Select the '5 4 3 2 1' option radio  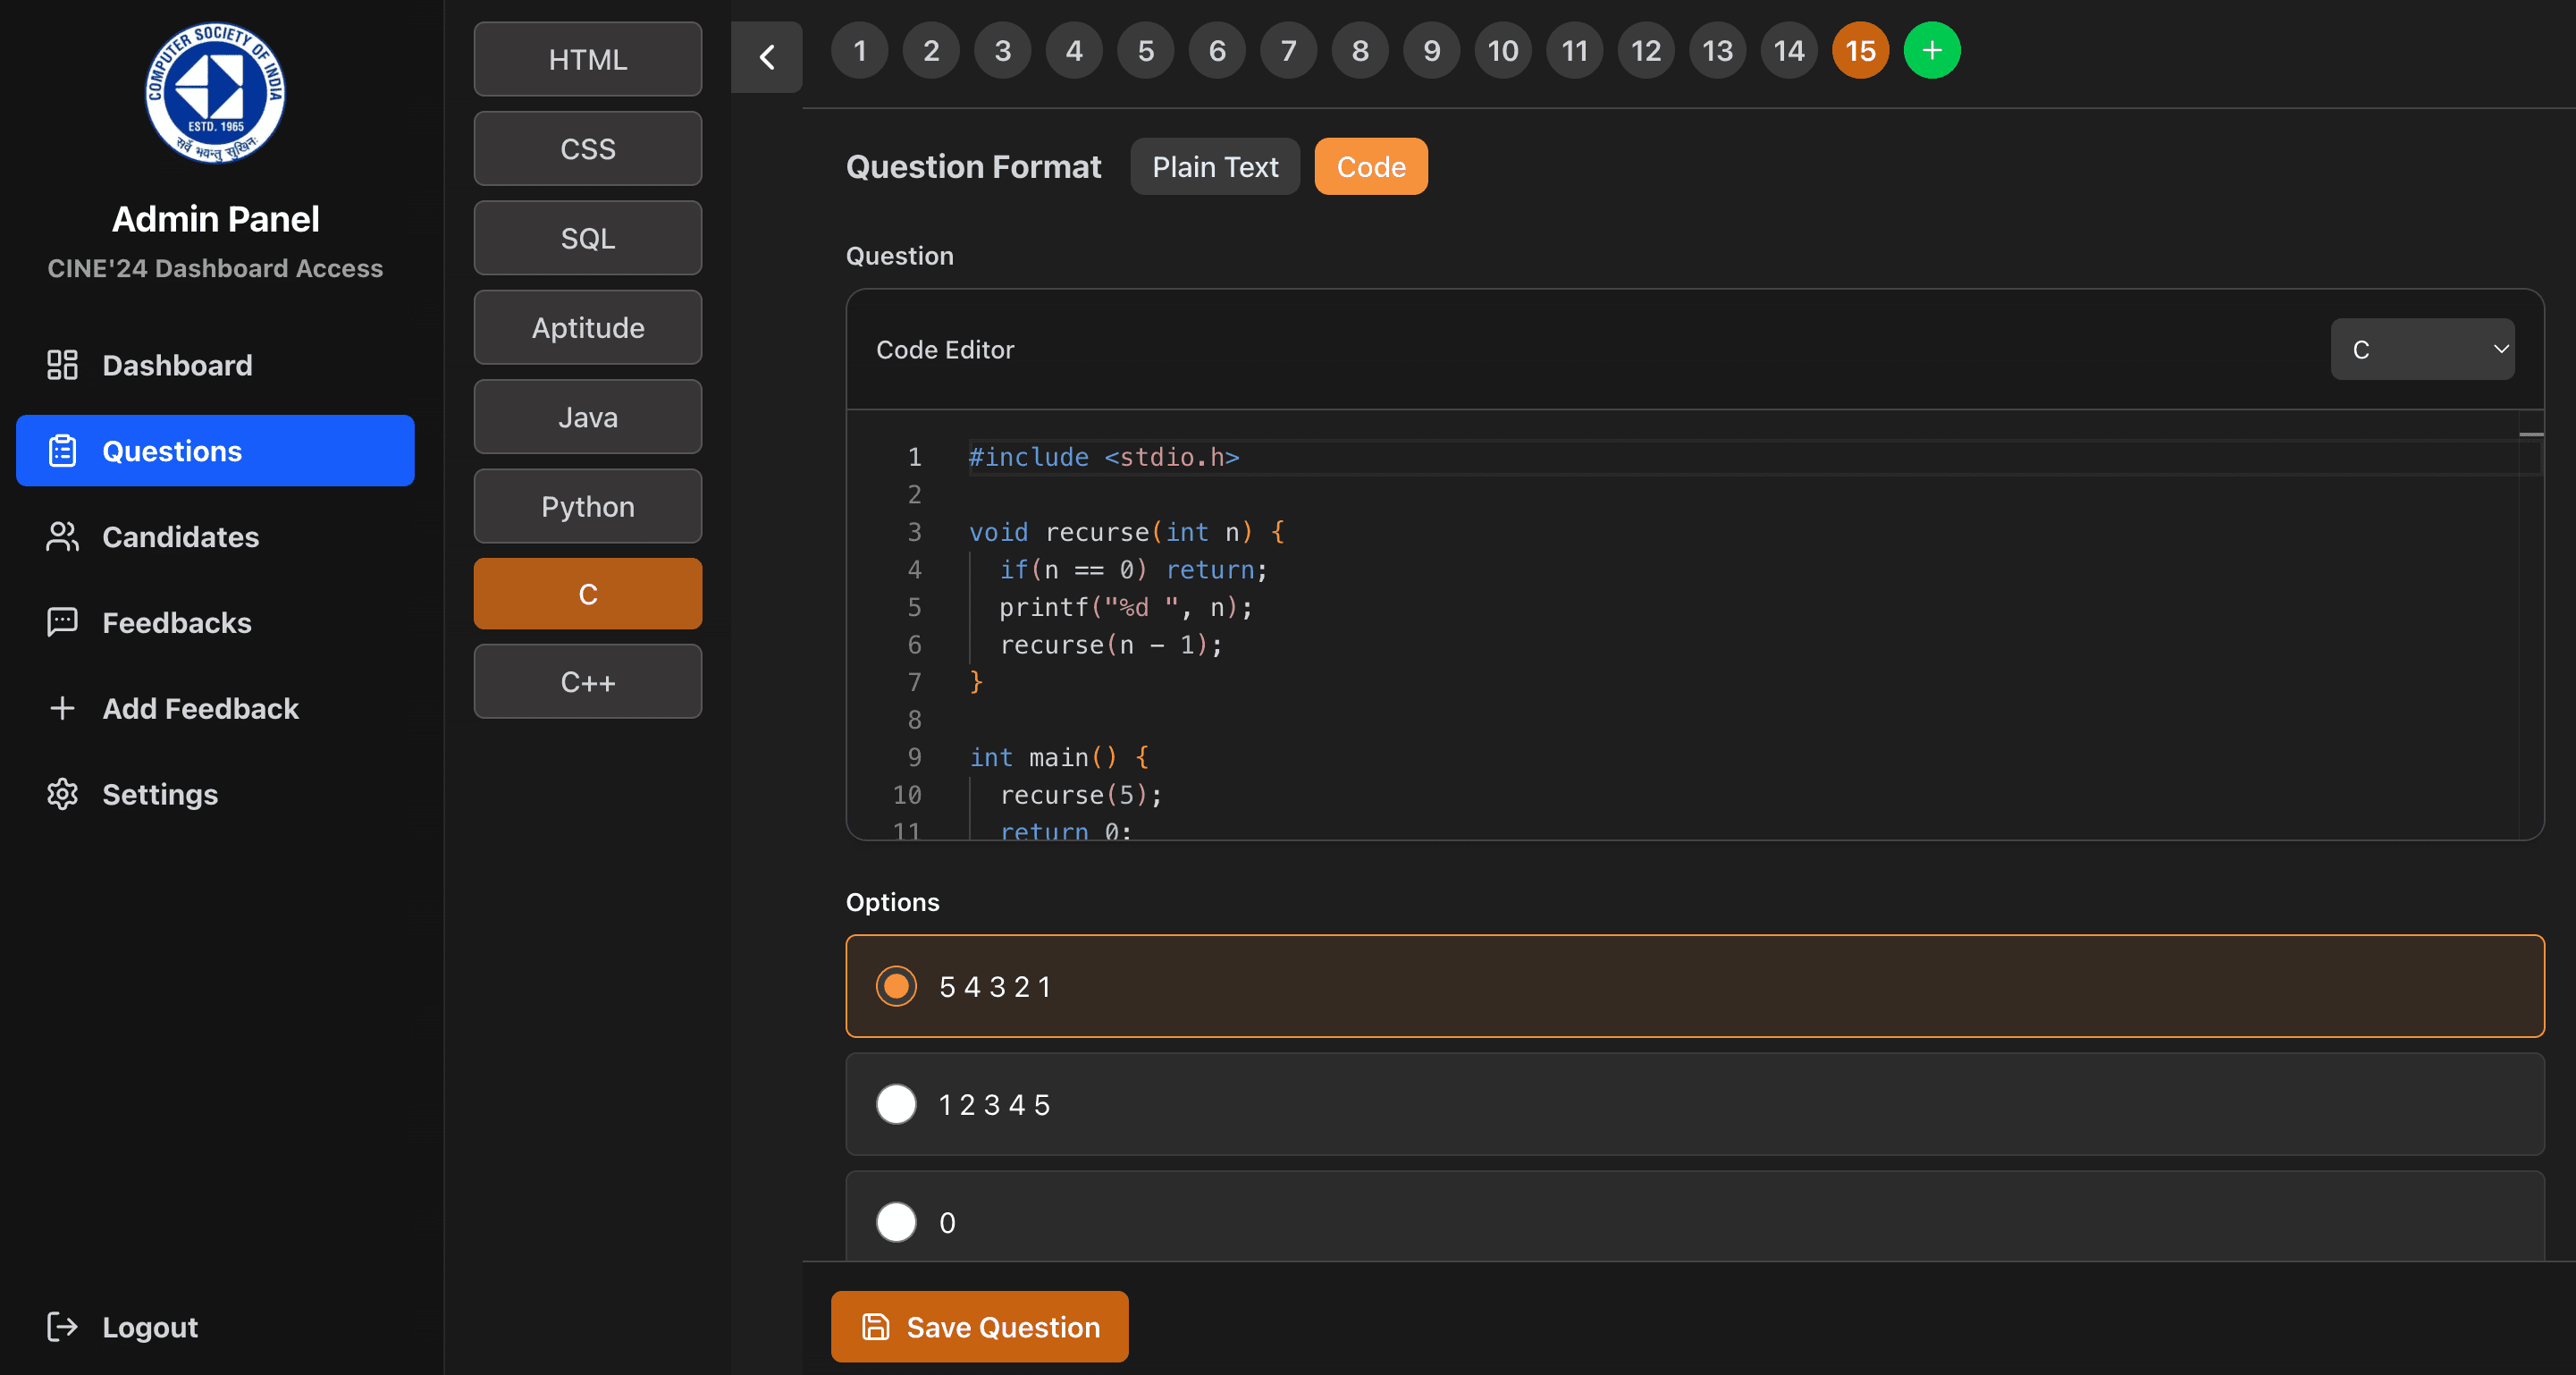896,986
